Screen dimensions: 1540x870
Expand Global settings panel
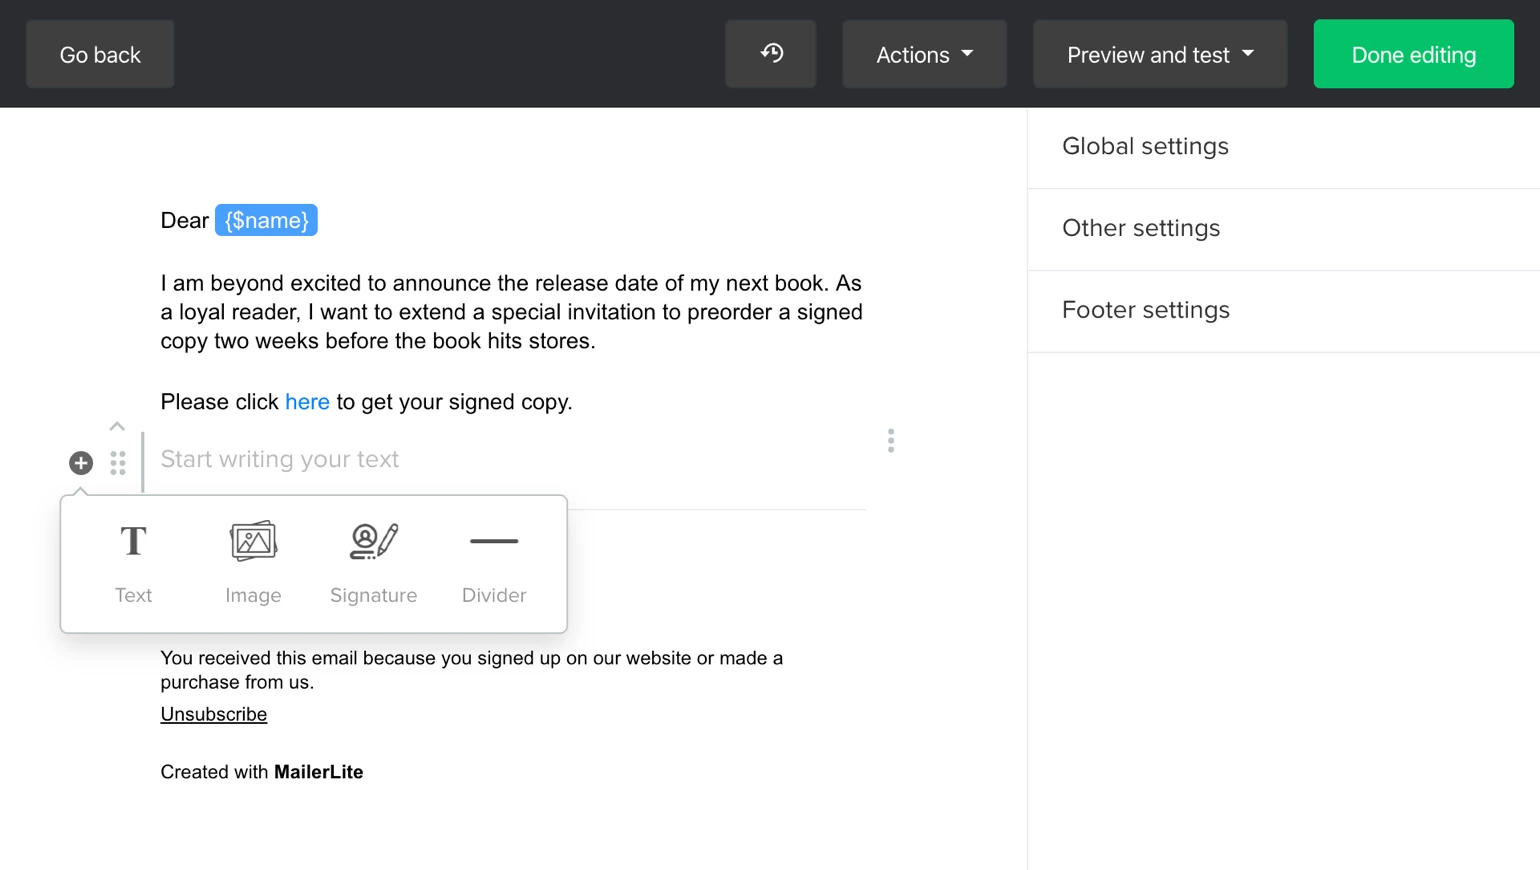(x=1145, y=147)
